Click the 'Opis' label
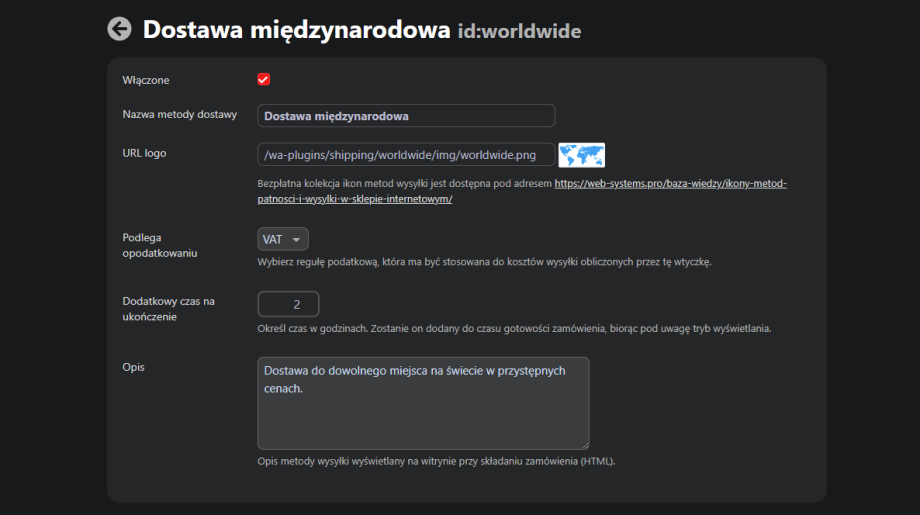The image size is (920, 515). tap(133, 367)
